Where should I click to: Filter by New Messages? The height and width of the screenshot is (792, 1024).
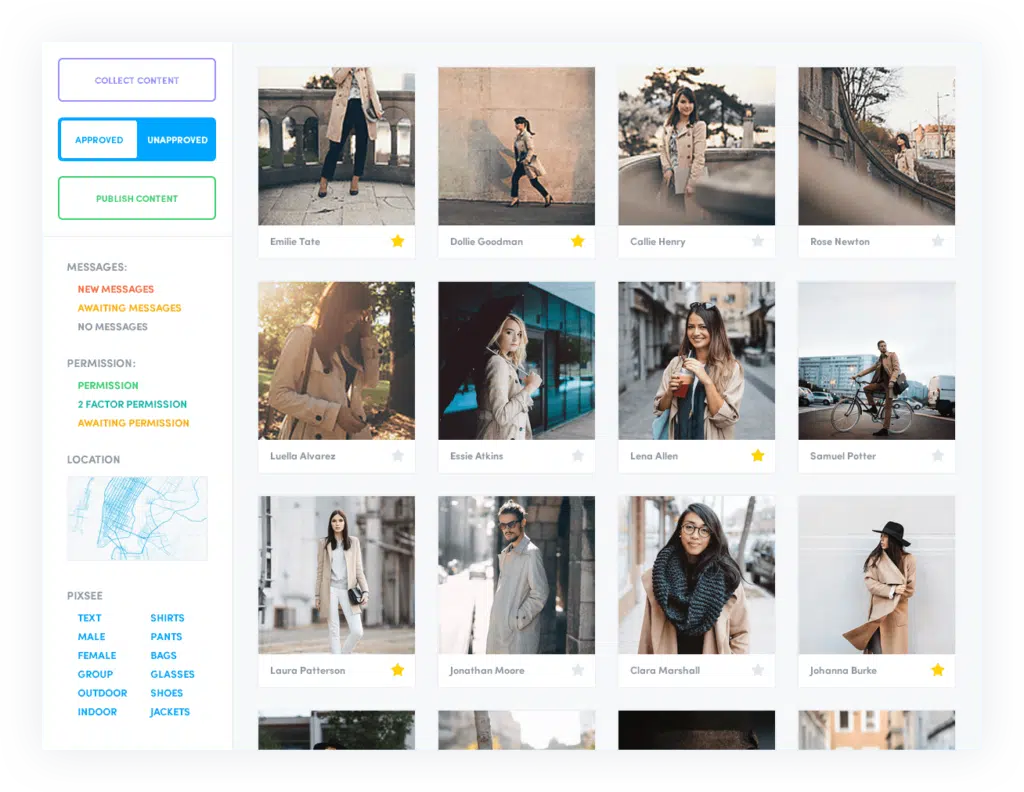(x=116, y=289)
